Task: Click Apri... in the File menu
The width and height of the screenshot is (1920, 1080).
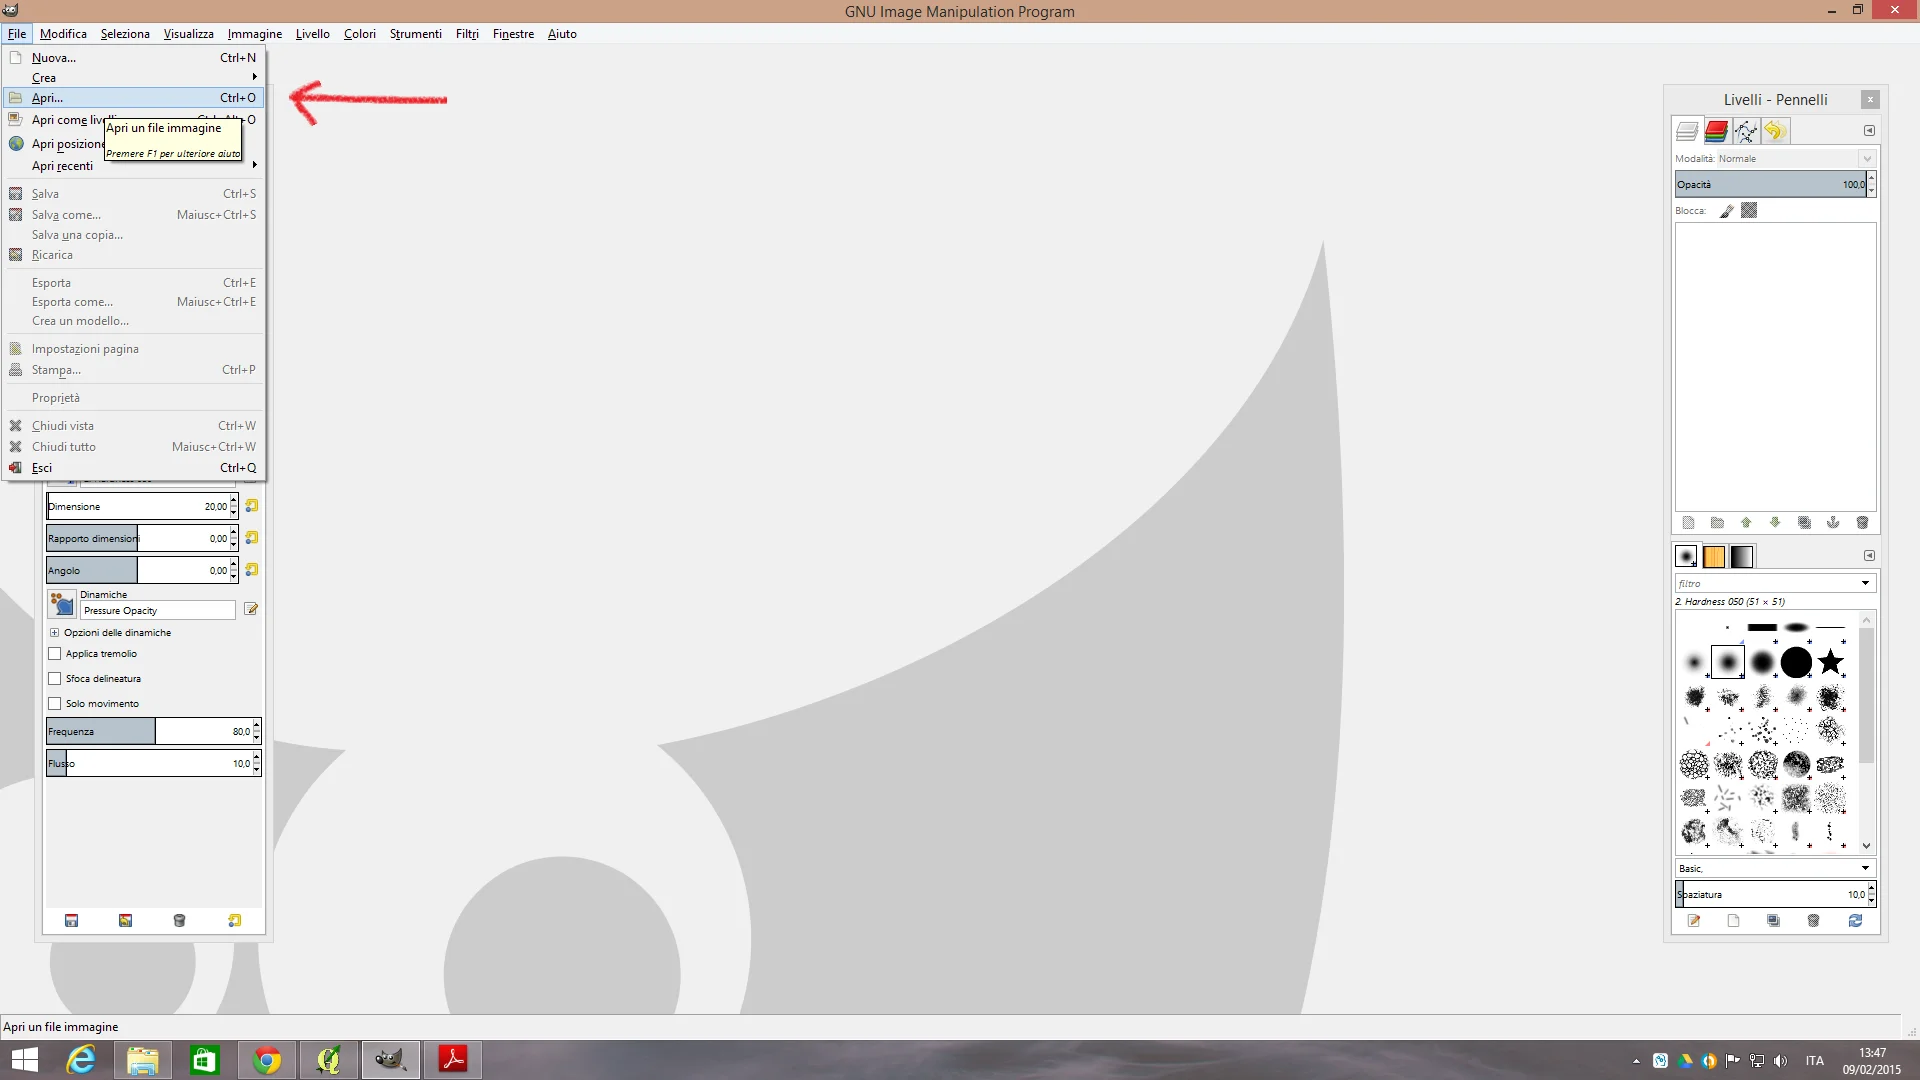Action: coord(134,98)
